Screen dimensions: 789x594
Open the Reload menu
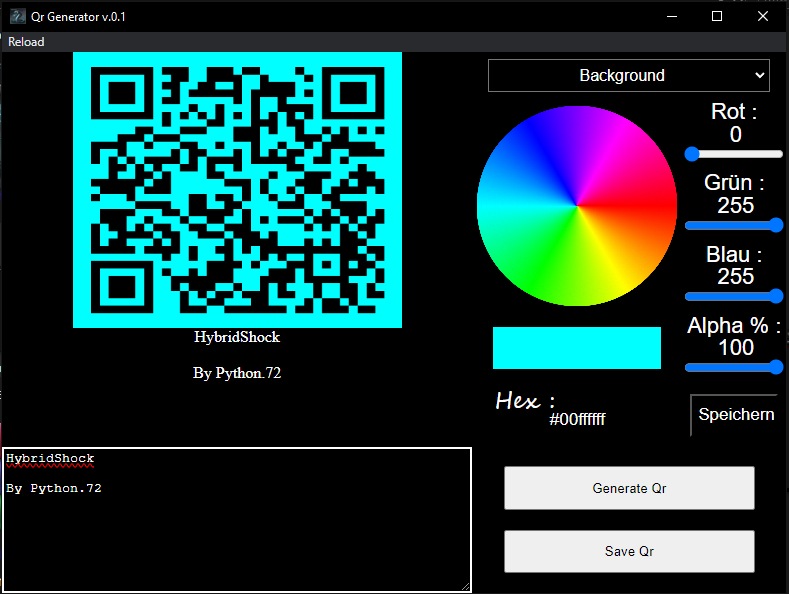click(x=26, y=42)
